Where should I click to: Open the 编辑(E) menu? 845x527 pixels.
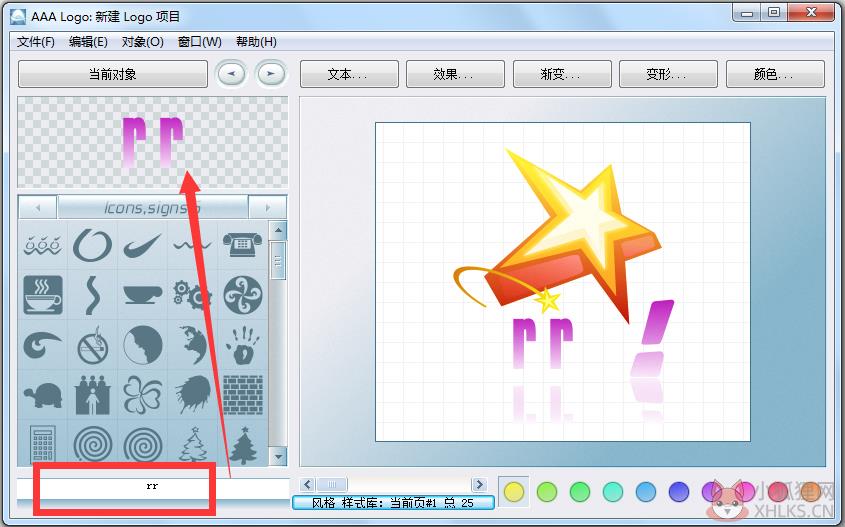pos(88,41)
